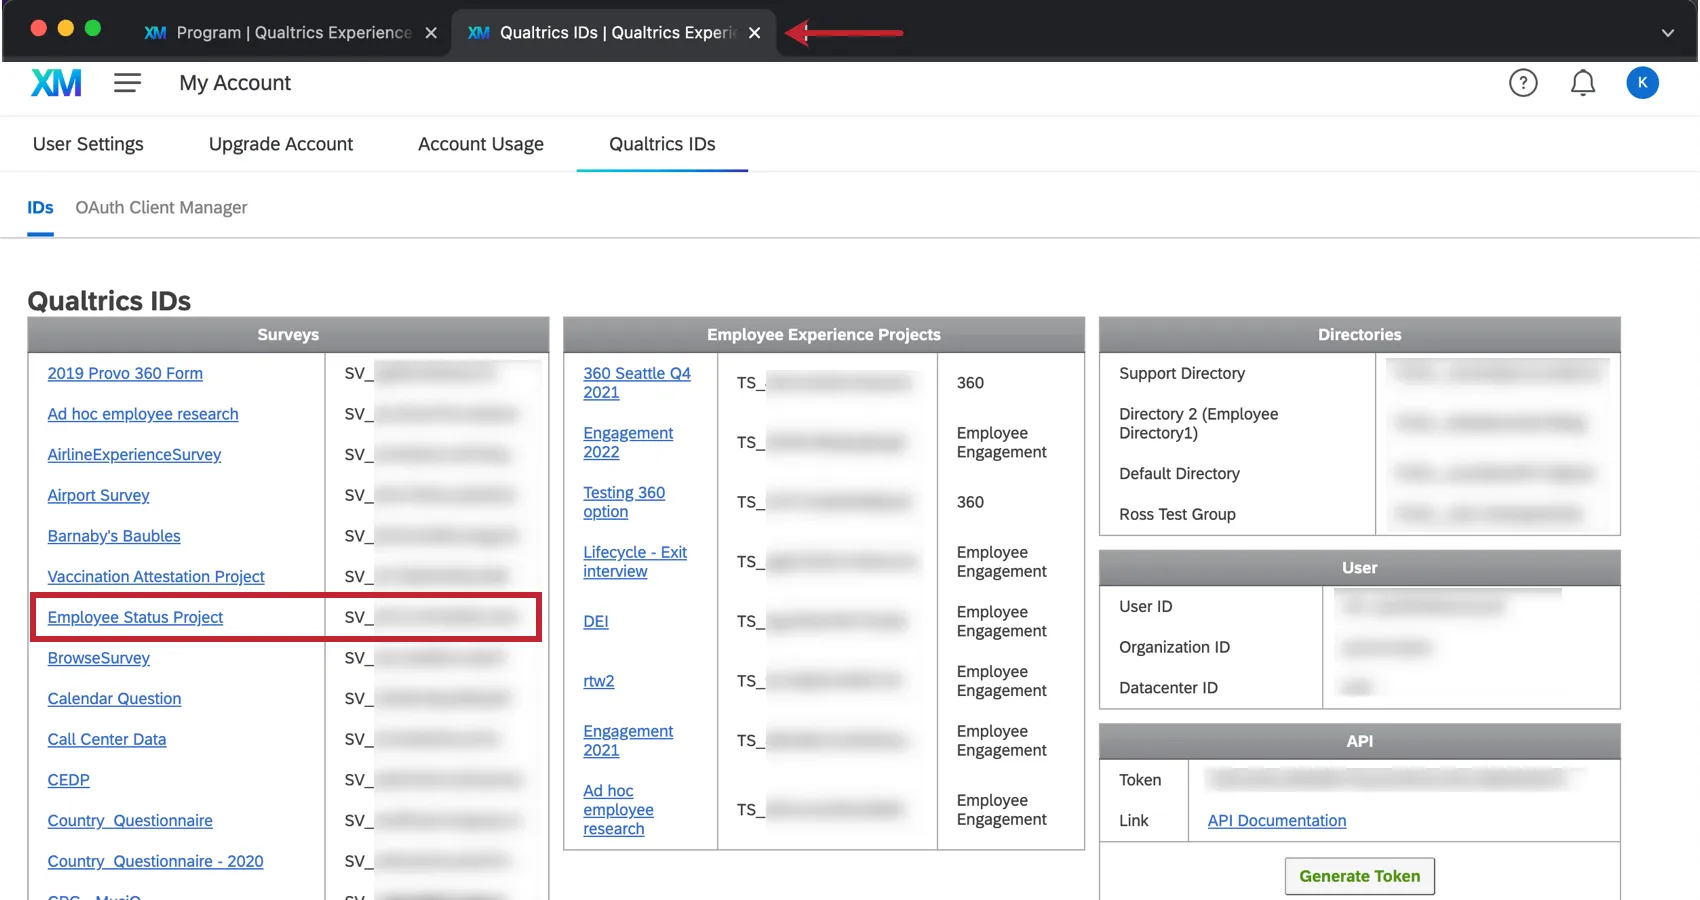Open the hamburger navigation menu
This screenshot has width=1700, height=900.
point(127,83)
